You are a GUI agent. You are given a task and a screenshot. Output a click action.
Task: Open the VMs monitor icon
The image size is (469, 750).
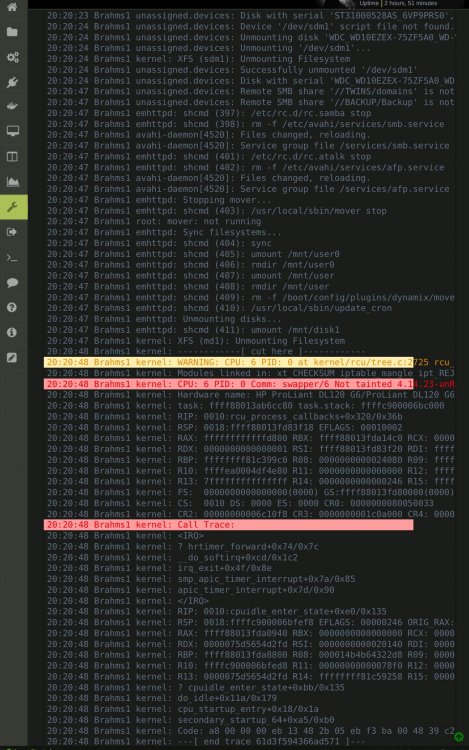(12, 131)
